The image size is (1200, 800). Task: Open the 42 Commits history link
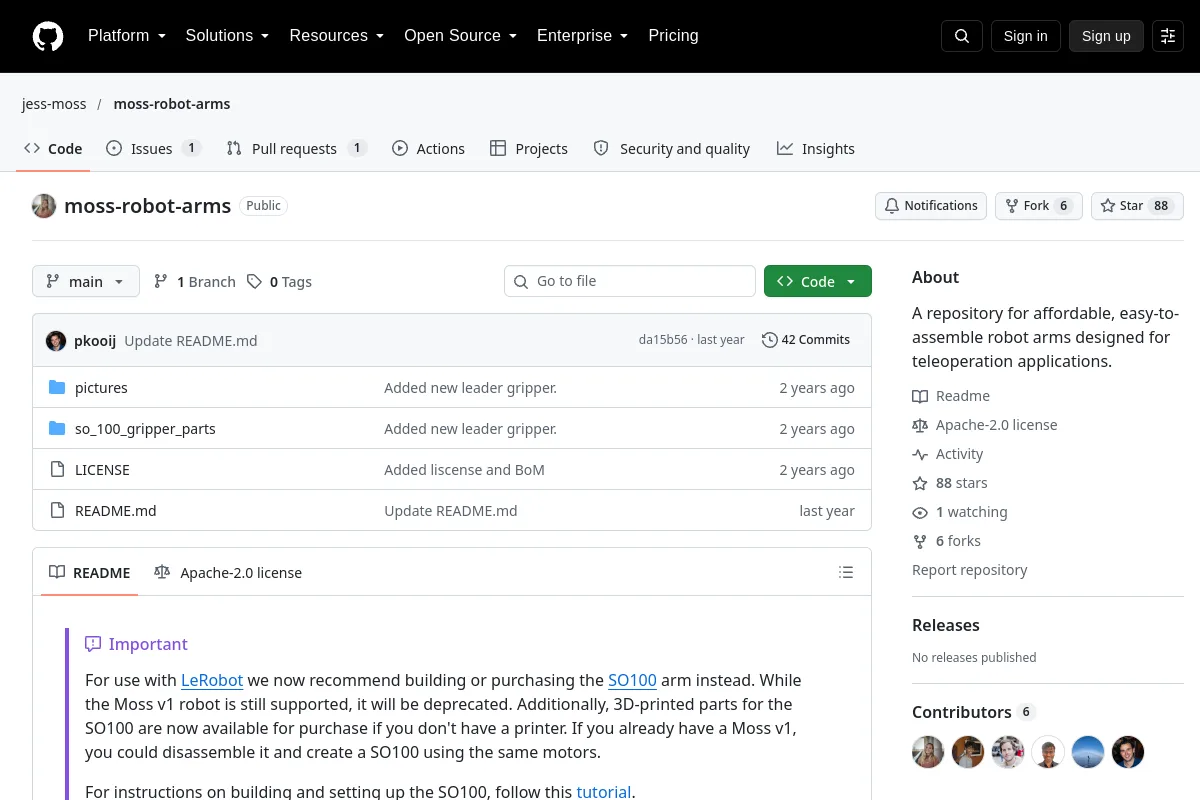[x=806, y=340]
